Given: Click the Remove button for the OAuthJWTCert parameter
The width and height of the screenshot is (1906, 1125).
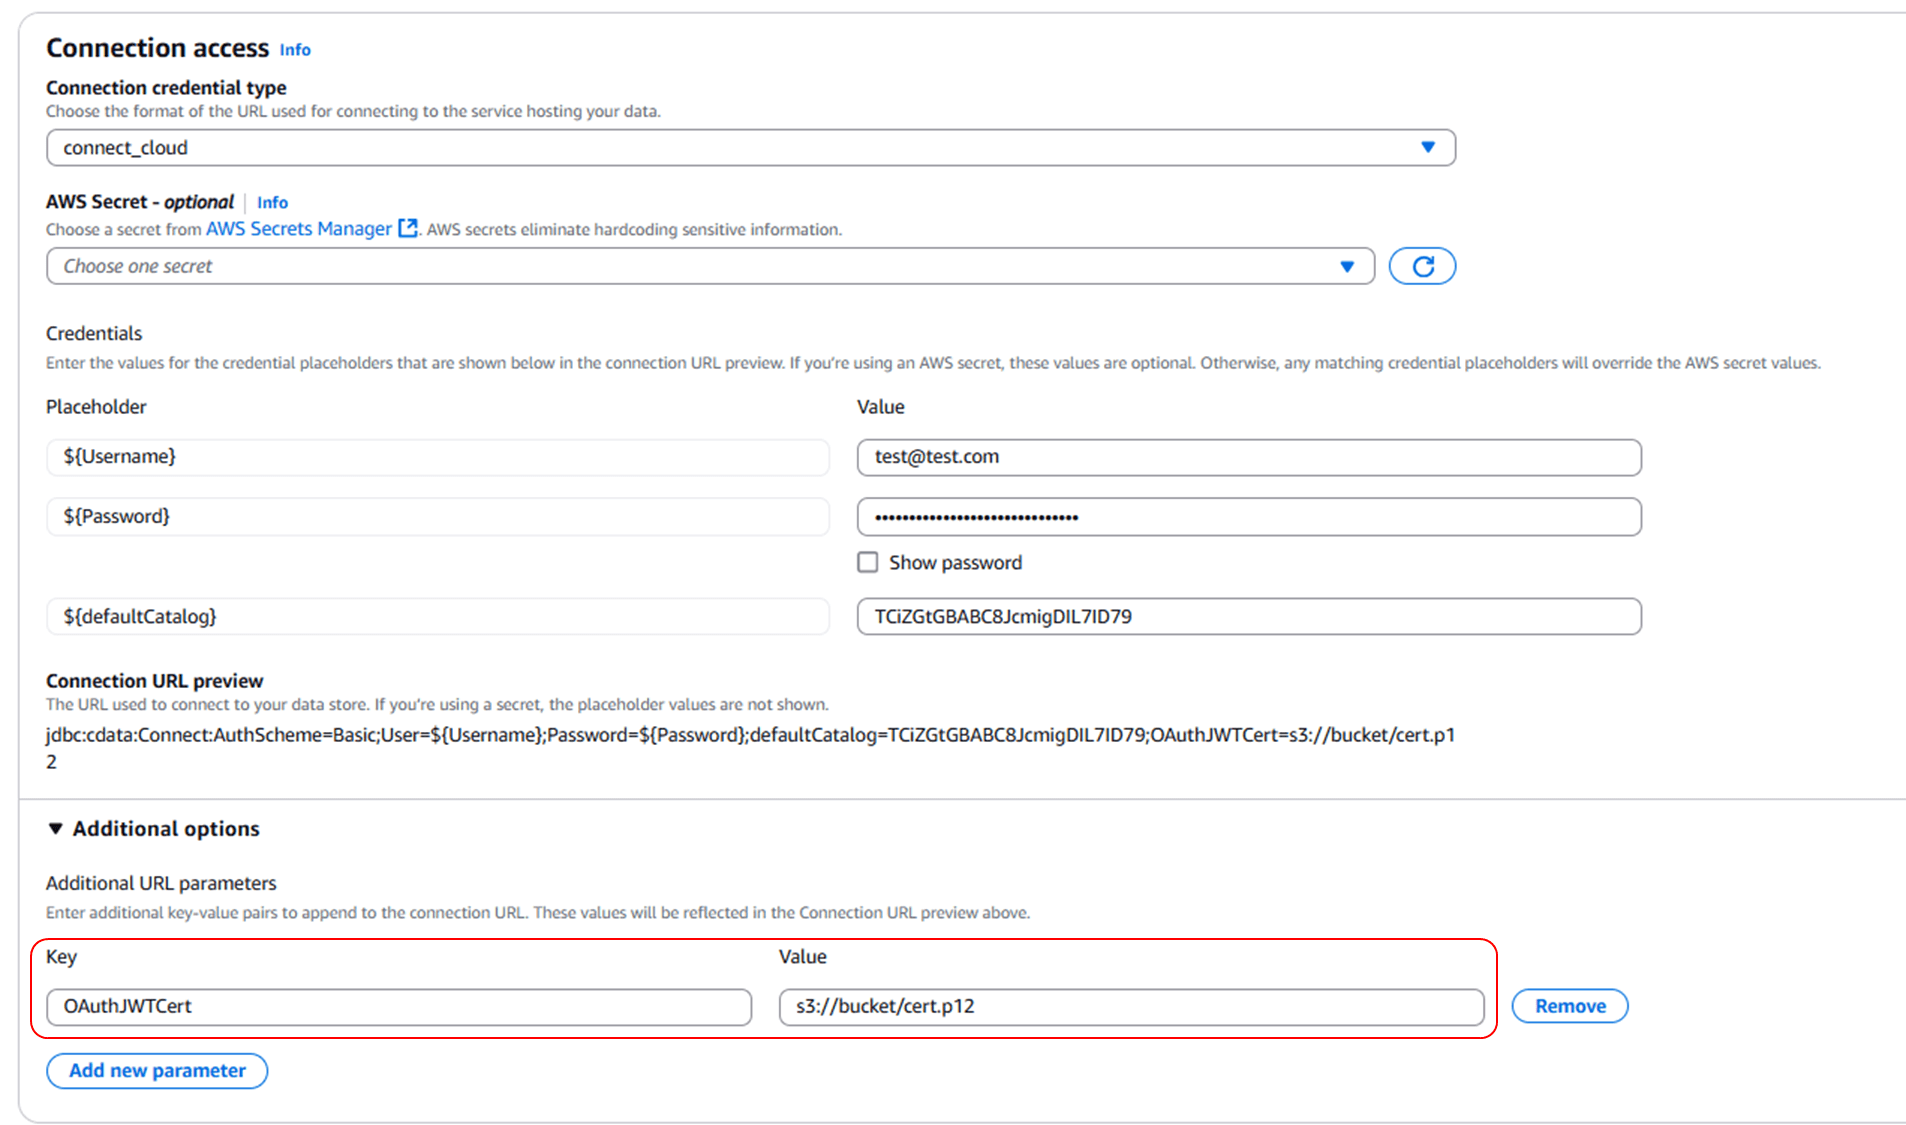Looking at the screenshot, I should point(1568,1006).
